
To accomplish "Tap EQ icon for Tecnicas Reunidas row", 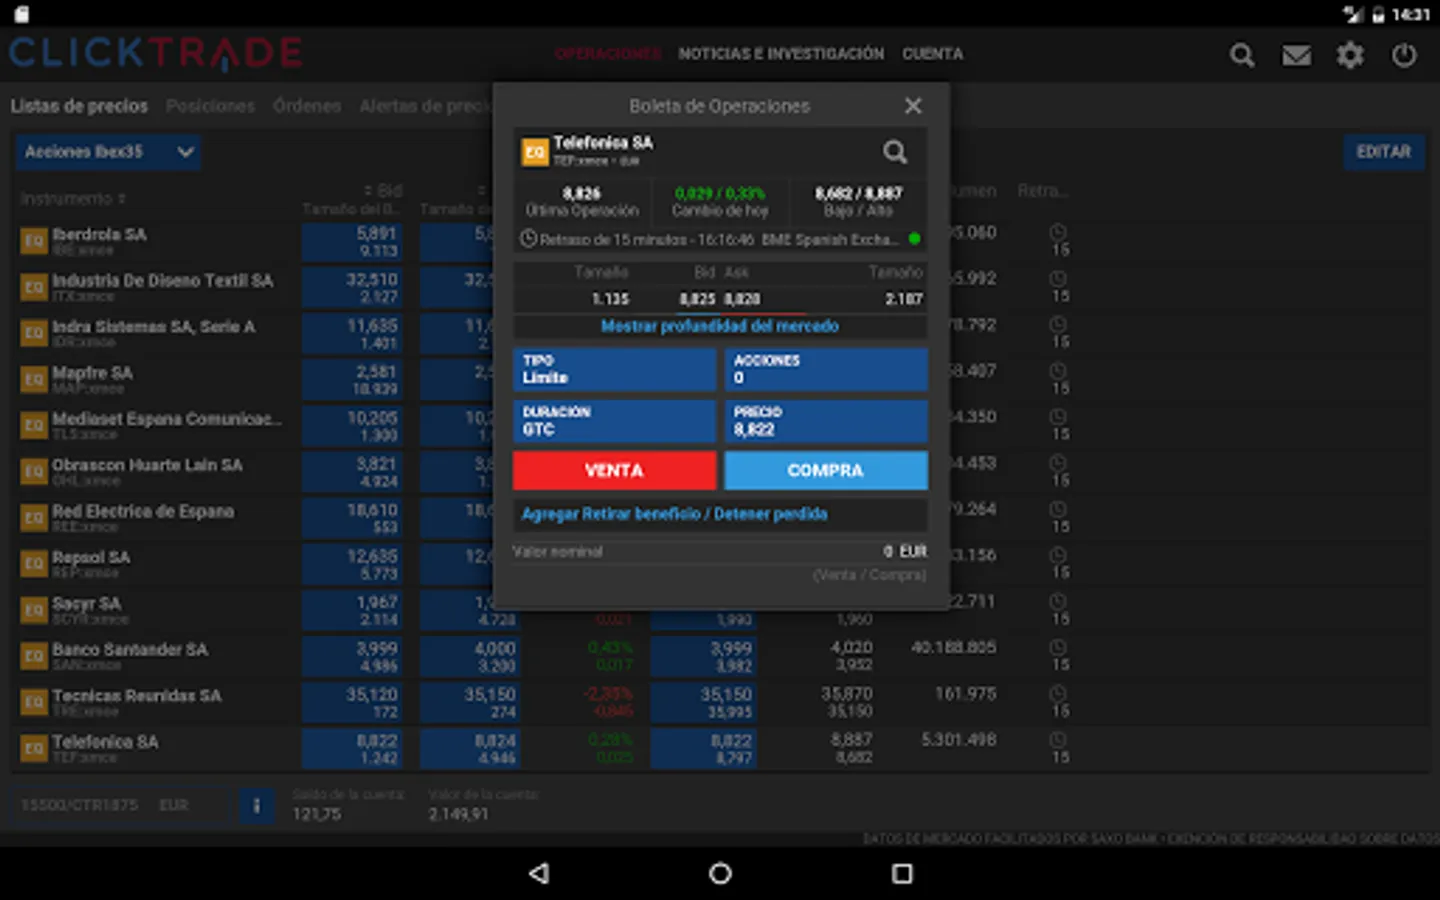I will [34, 702].
